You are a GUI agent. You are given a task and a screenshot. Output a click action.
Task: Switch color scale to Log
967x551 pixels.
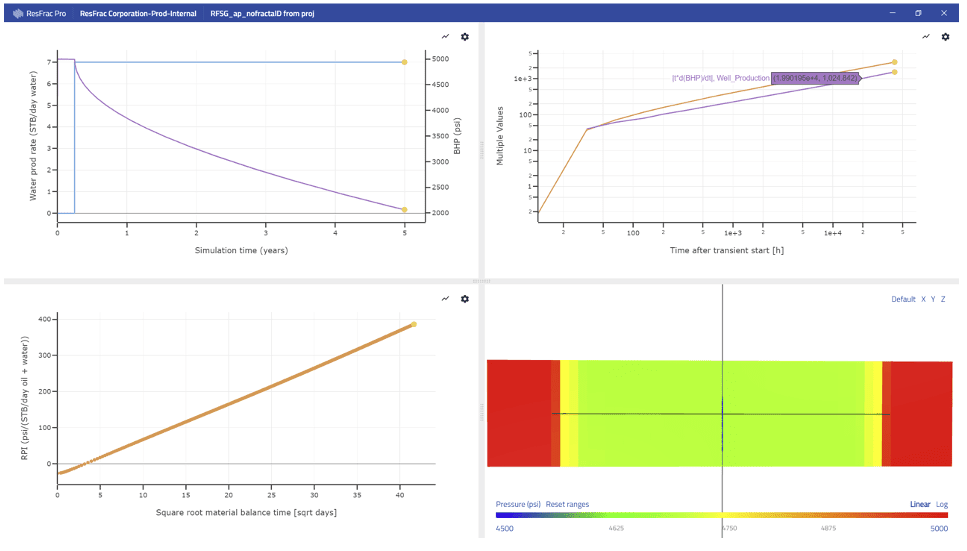coord(942,504)
